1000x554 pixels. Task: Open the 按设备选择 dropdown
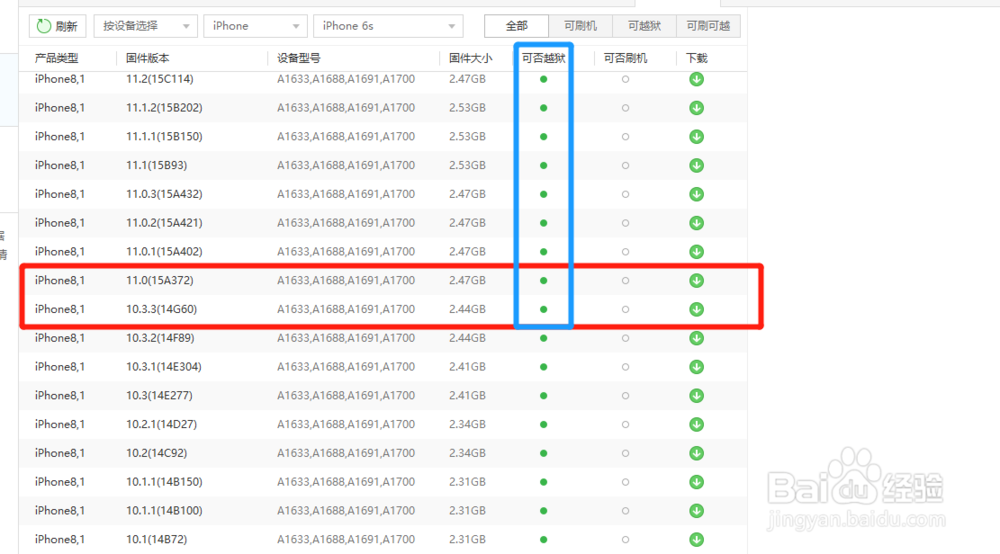tap(145, 26)
